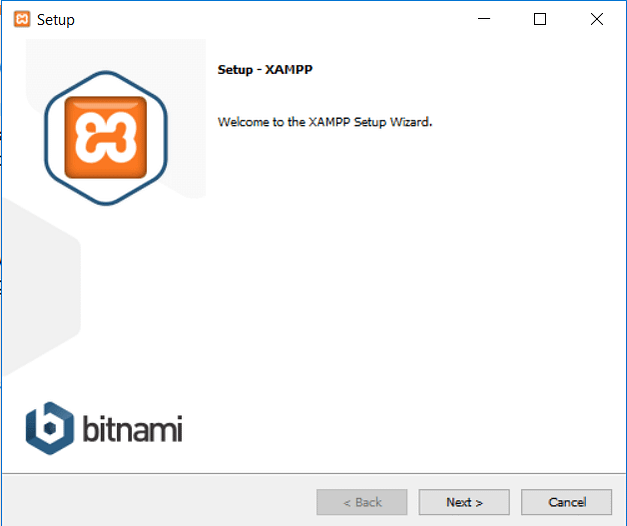Click the large orange XAMPP logo
This screenshot has width=627, height=526.
point(105,137)
